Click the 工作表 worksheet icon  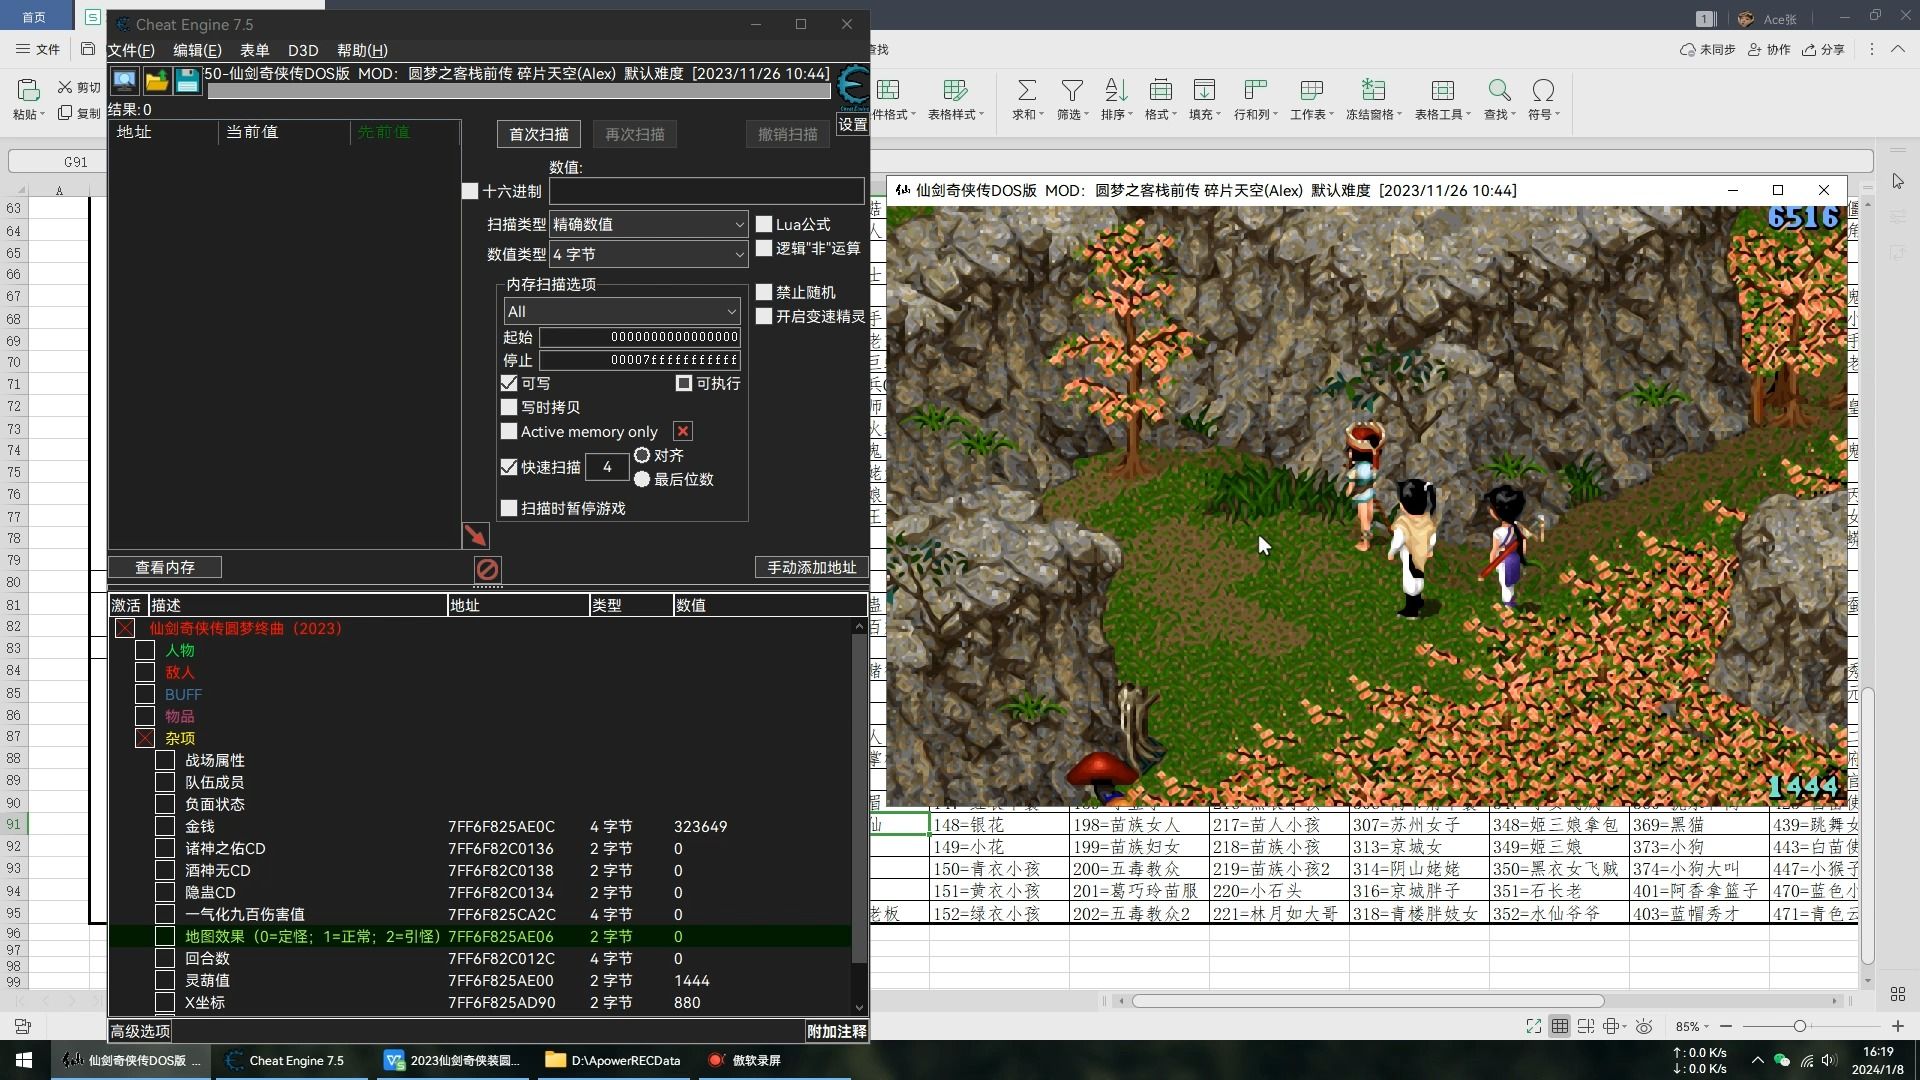click(1311, 91)
